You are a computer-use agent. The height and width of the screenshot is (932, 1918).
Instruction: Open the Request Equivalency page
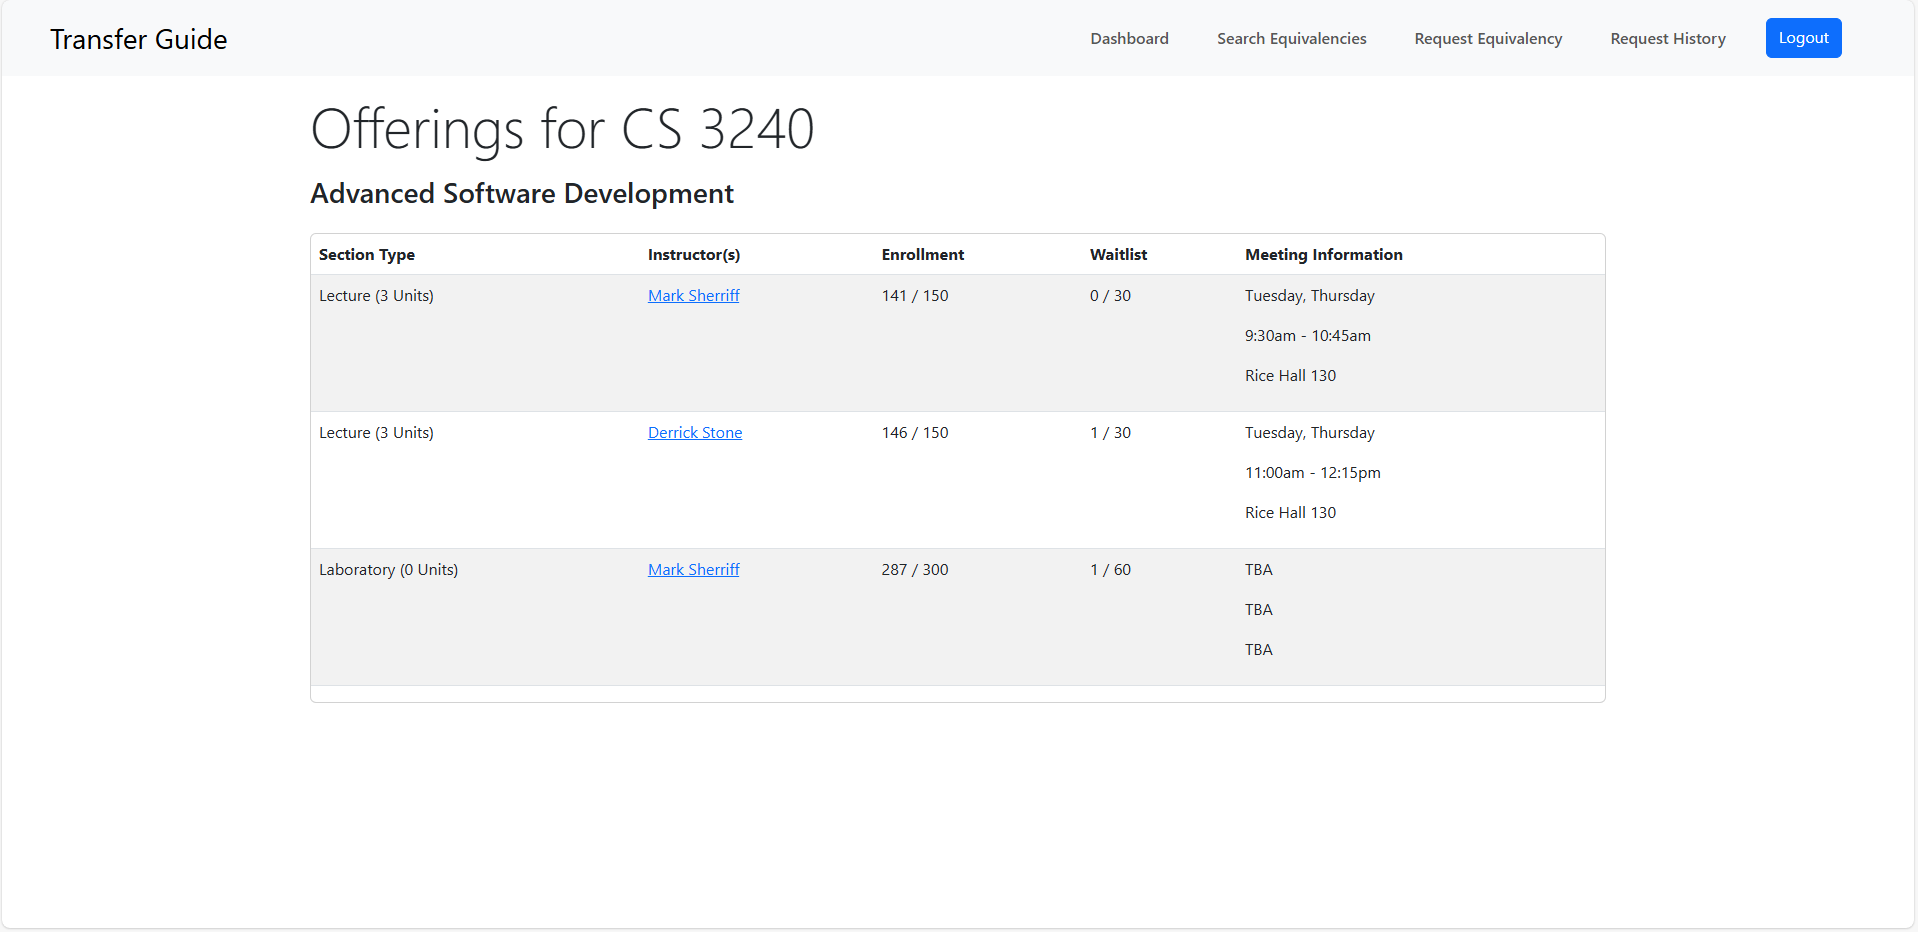(1487, 38)
